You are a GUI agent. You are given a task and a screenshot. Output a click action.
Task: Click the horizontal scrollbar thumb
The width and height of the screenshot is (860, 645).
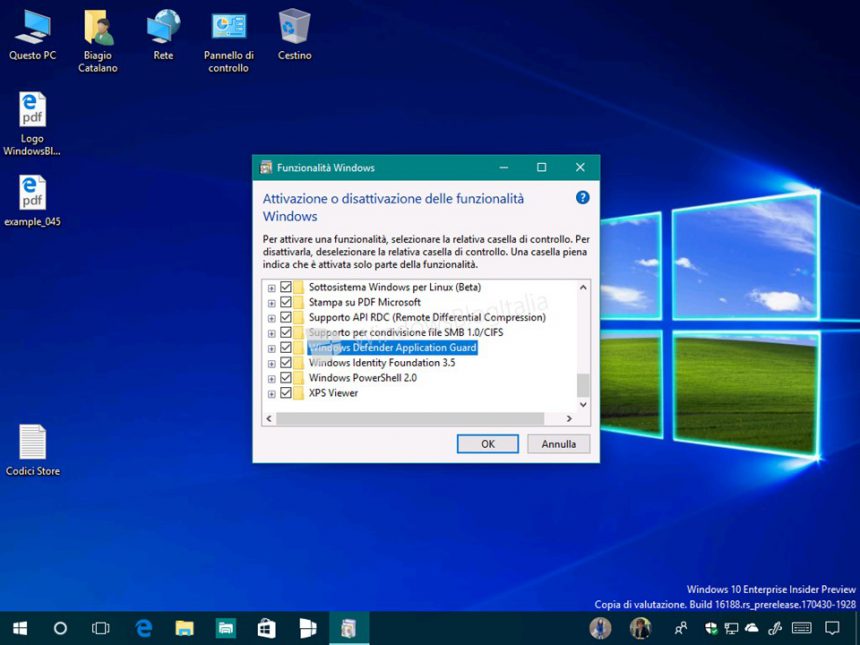tap(410, 418)
